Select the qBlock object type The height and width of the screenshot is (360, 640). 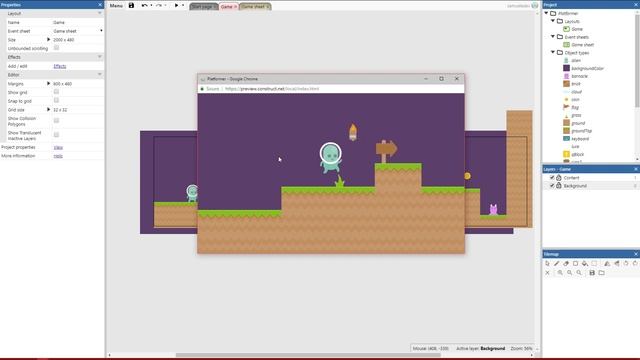click(x=577, y=154)
